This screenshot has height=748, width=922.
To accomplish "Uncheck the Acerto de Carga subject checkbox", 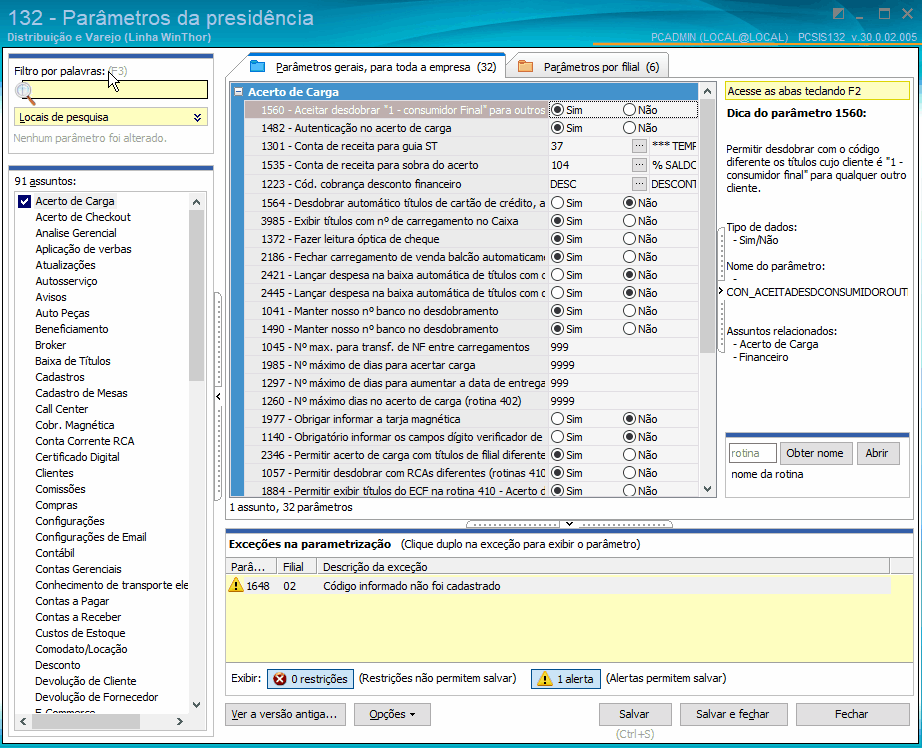I will coord(24,202).
